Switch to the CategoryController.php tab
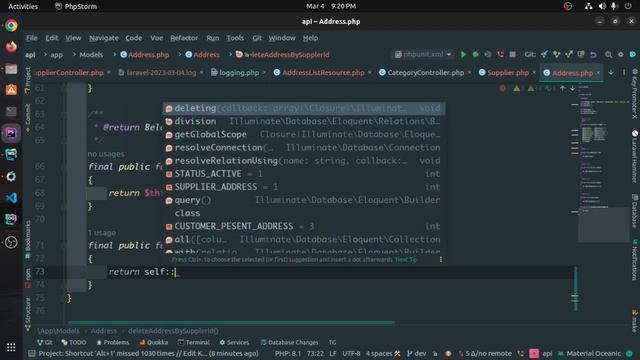The image size is (640, 360). click(425, 73)
